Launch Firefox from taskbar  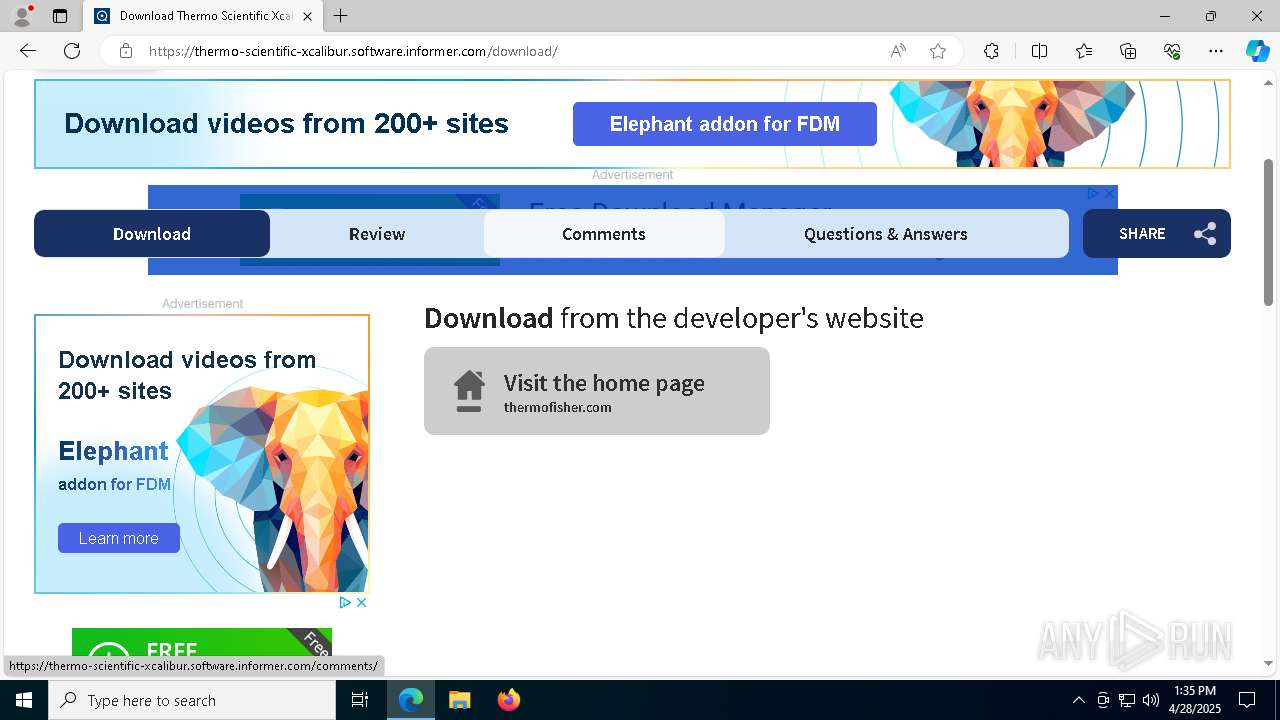click(x=508, y=700)
